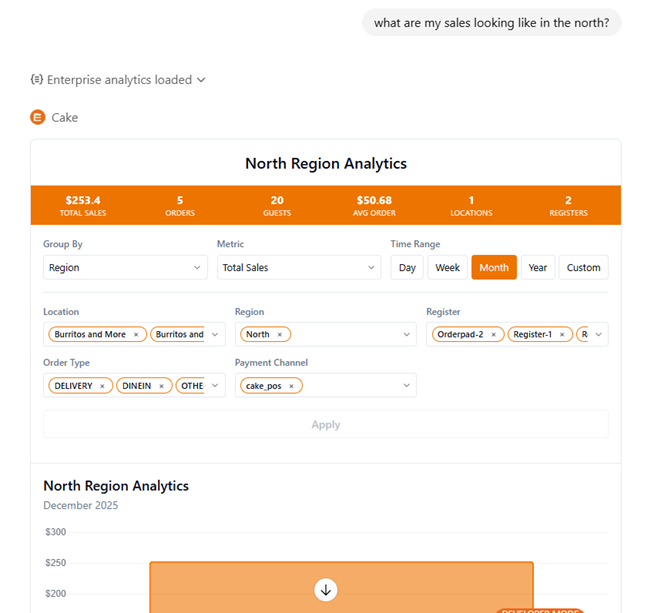This screenshot has width=661, height=613.
Task: Open the Metric Total Sales dropdown
Action: (298, 268)
